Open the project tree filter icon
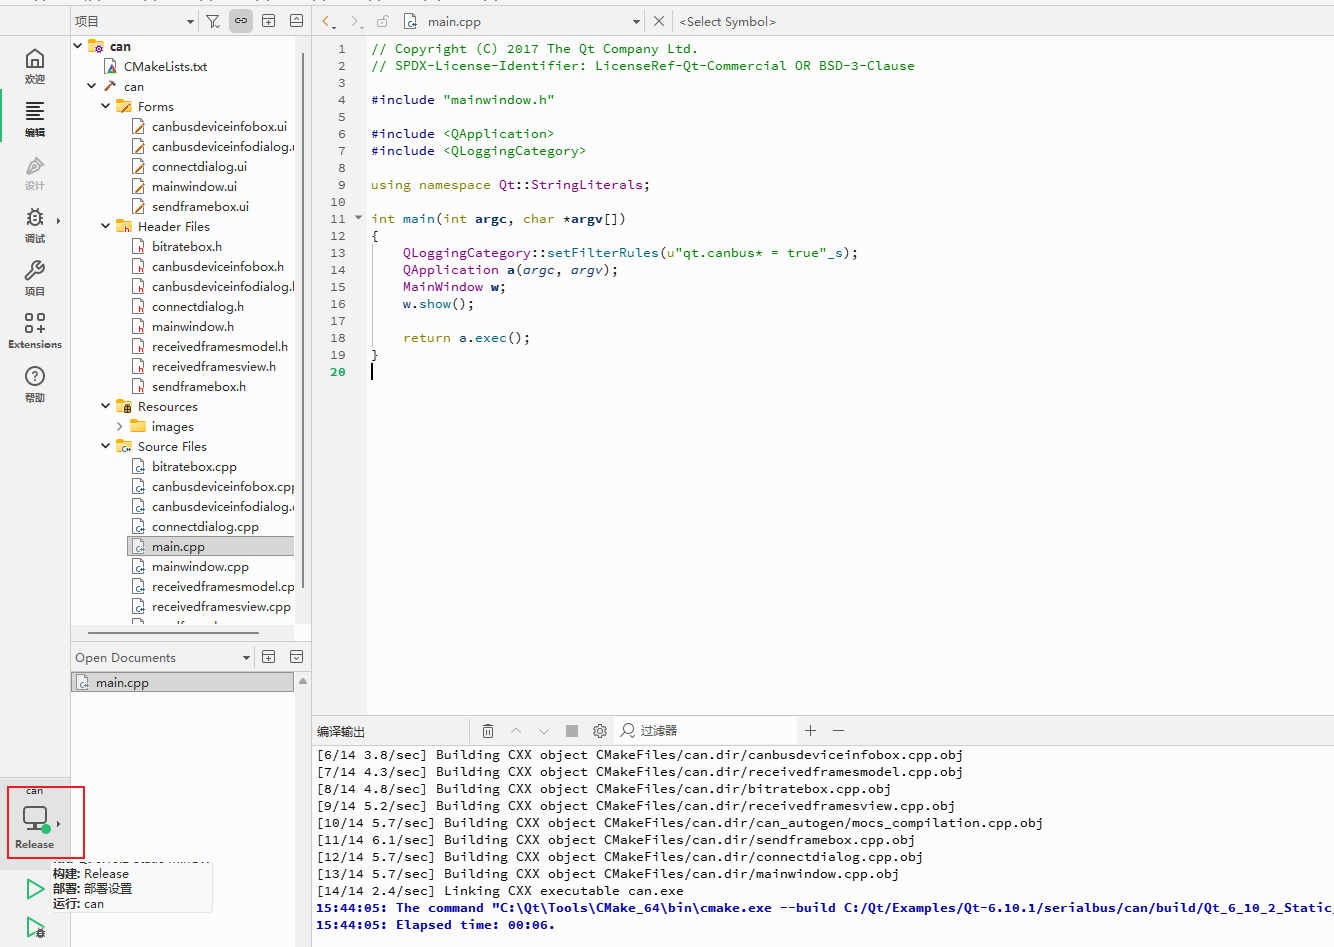This screenshot has height=947, width=1334. click(x=213, y=21)
